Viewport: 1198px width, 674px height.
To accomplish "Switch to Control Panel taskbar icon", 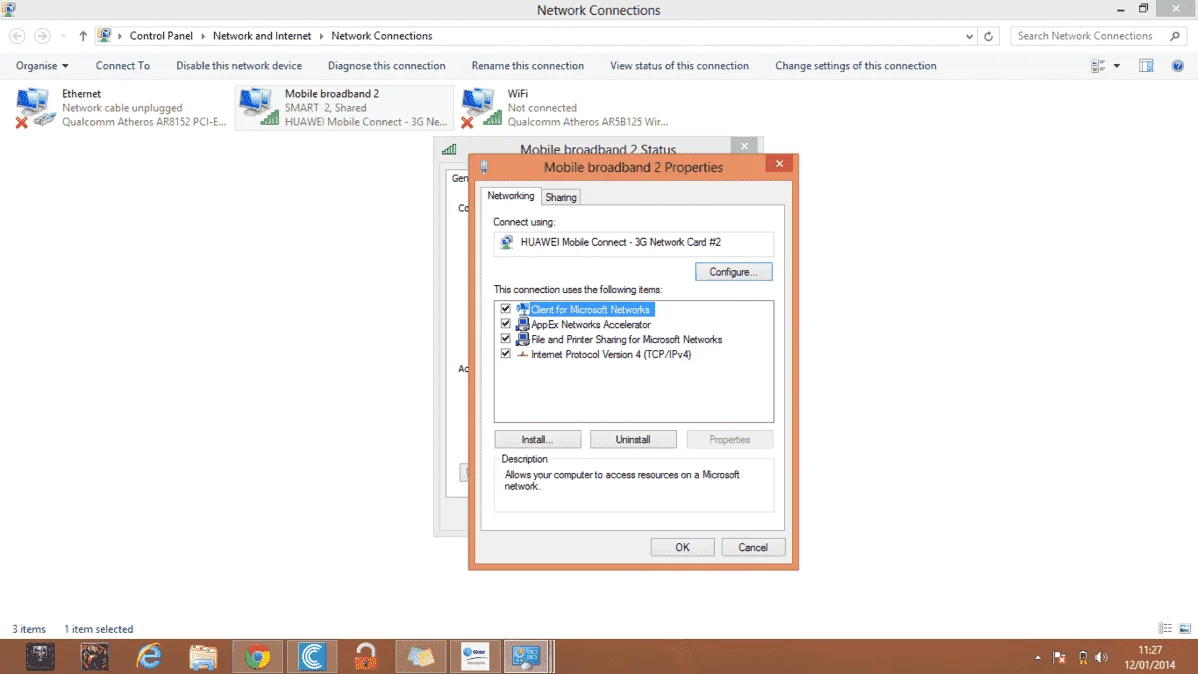I will [527, 656].
